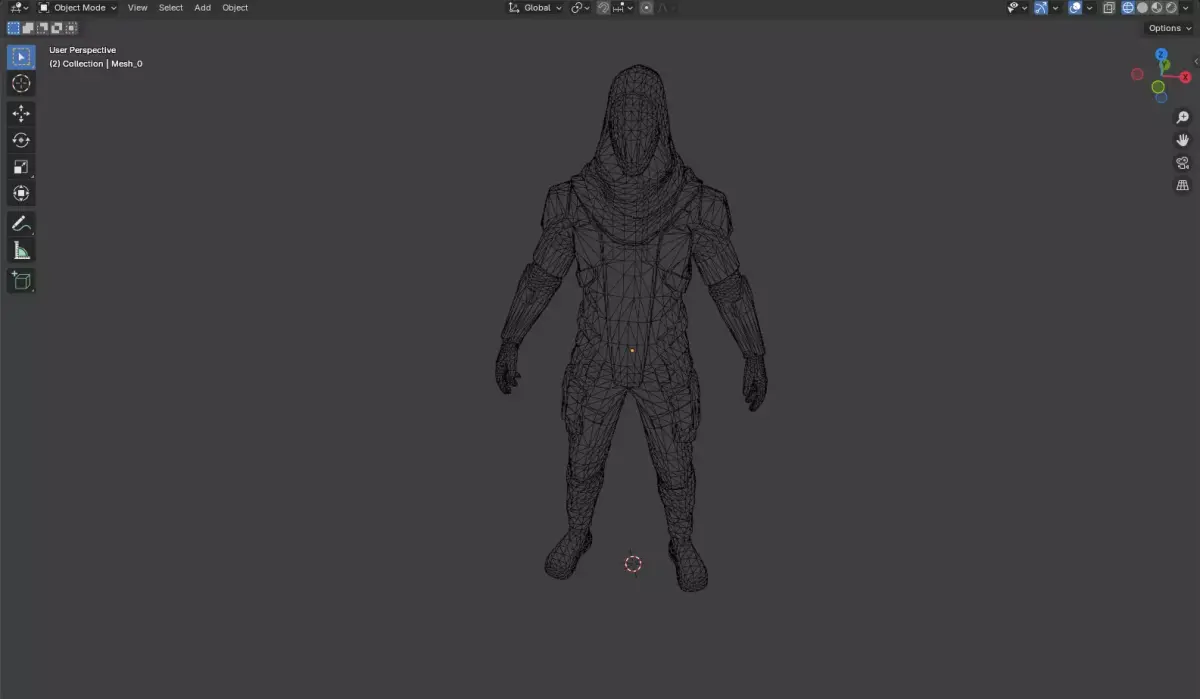This screenshot has width=1200, height=699.
Task: Open Global transform orientation dropdown
Action: 536,8
